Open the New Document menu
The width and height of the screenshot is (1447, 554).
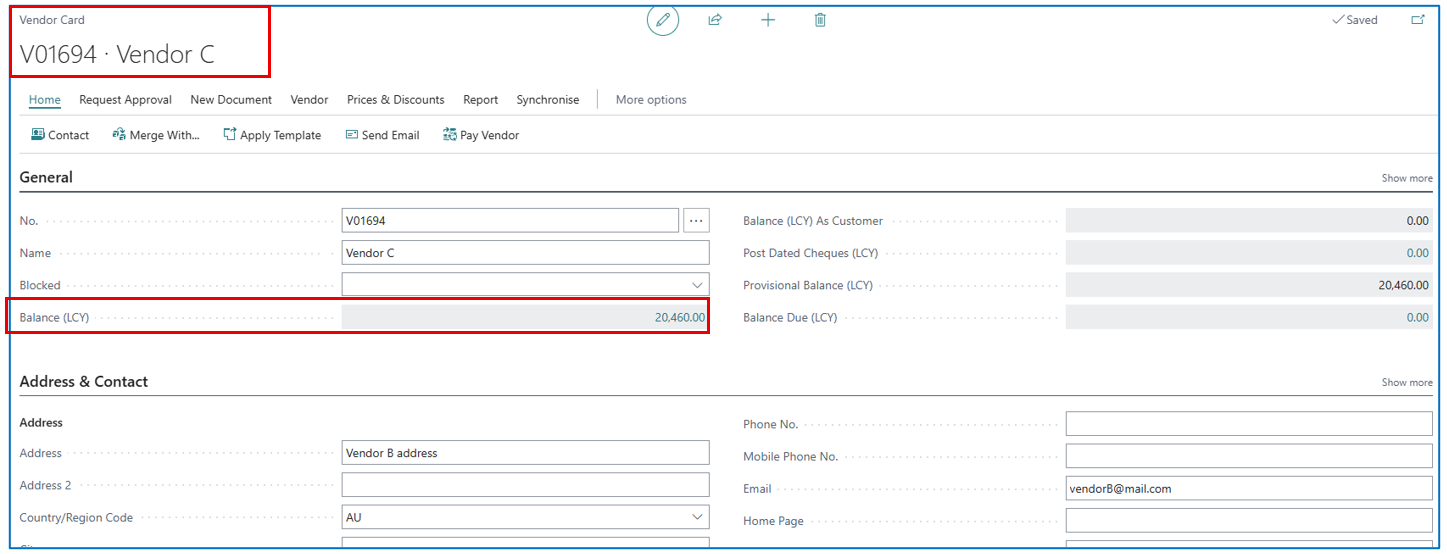231,100
